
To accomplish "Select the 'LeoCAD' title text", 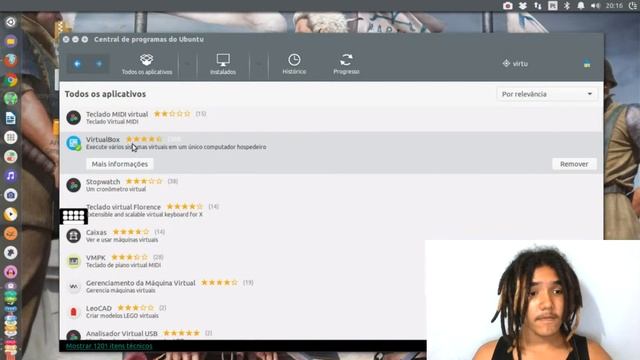I will coord(98,308).
